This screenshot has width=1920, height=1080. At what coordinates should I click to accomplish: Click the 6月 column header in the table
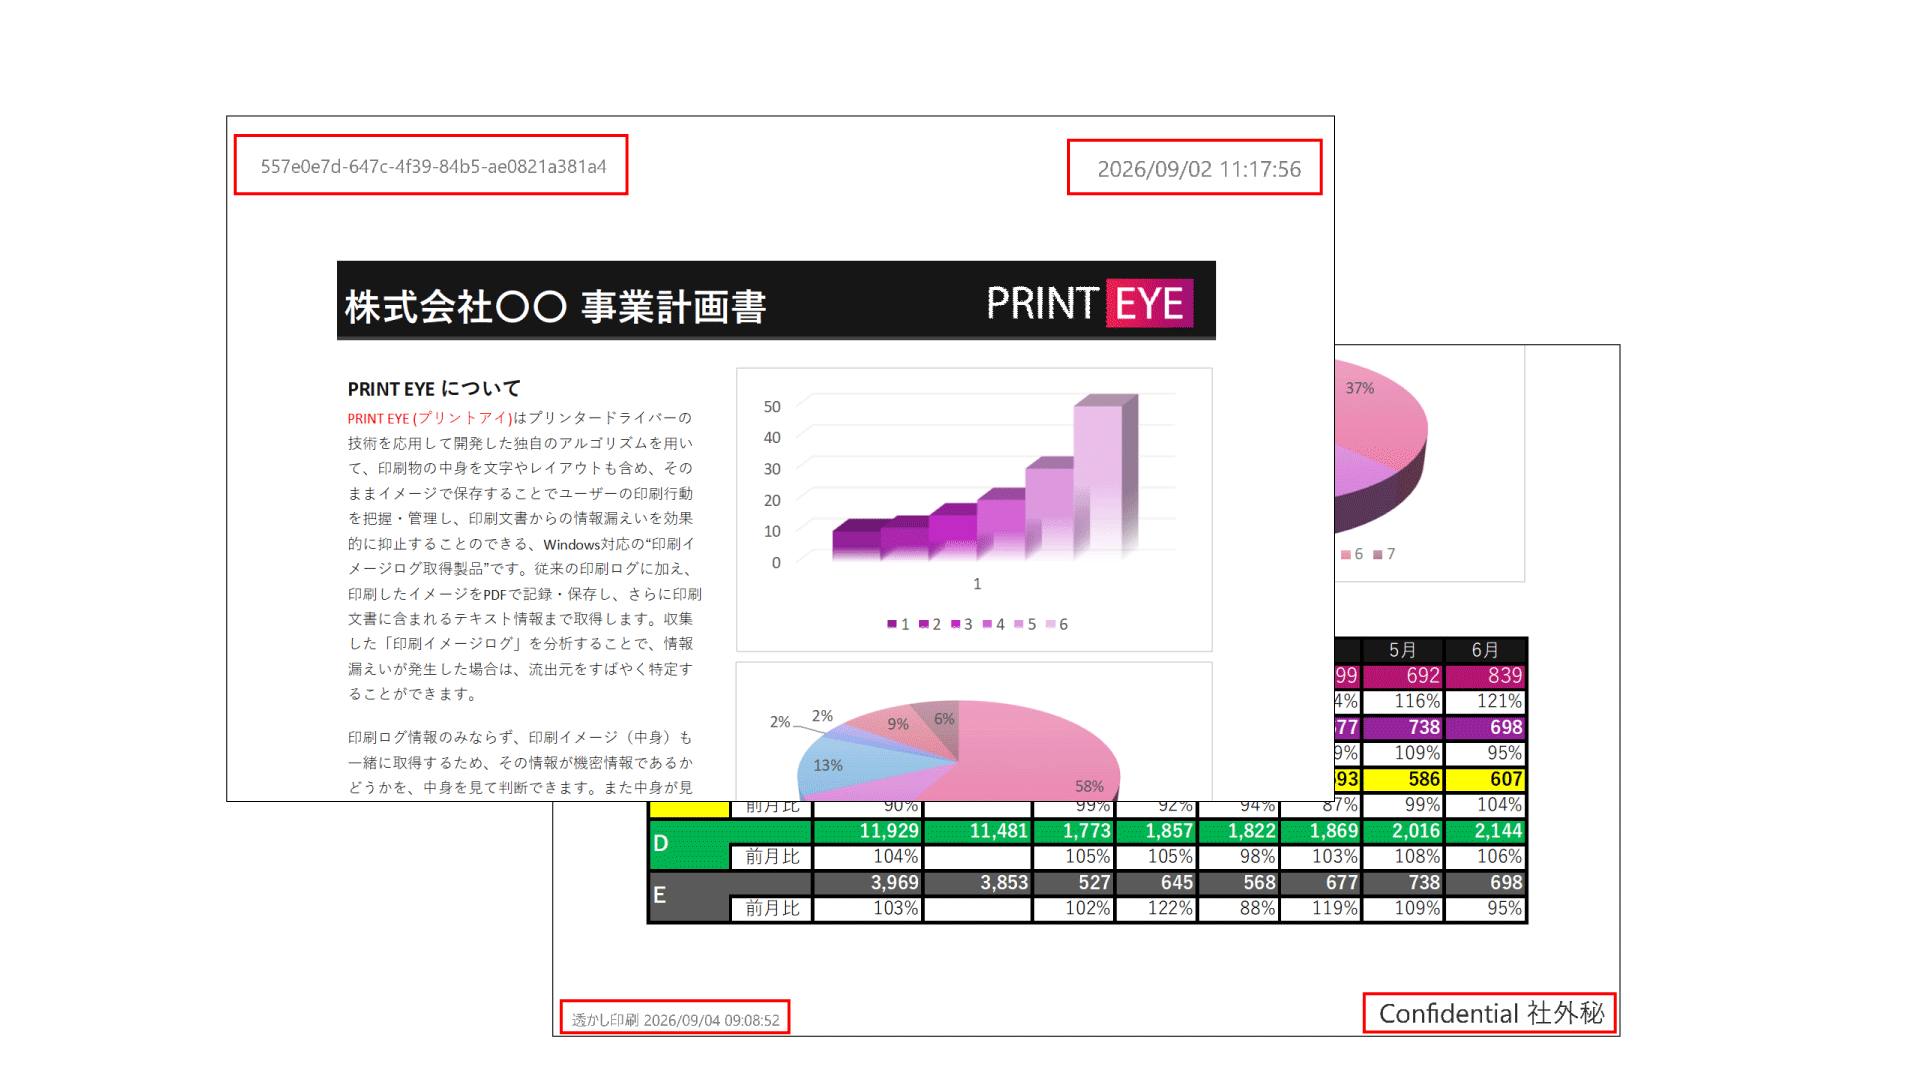[1485, 650]
